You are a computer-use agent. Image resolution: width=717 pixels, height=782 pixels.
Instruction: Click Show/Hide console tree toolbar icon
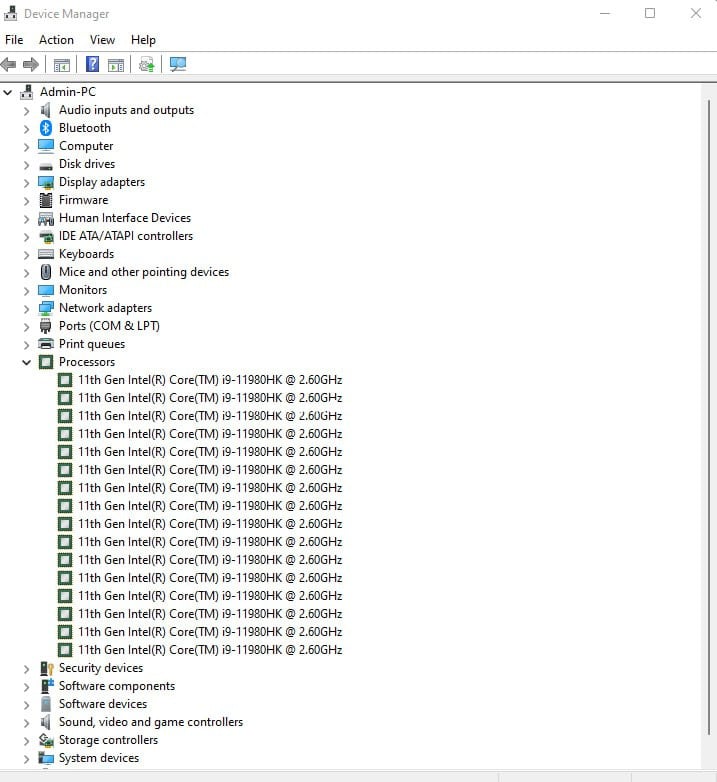(x=62, y=65)
